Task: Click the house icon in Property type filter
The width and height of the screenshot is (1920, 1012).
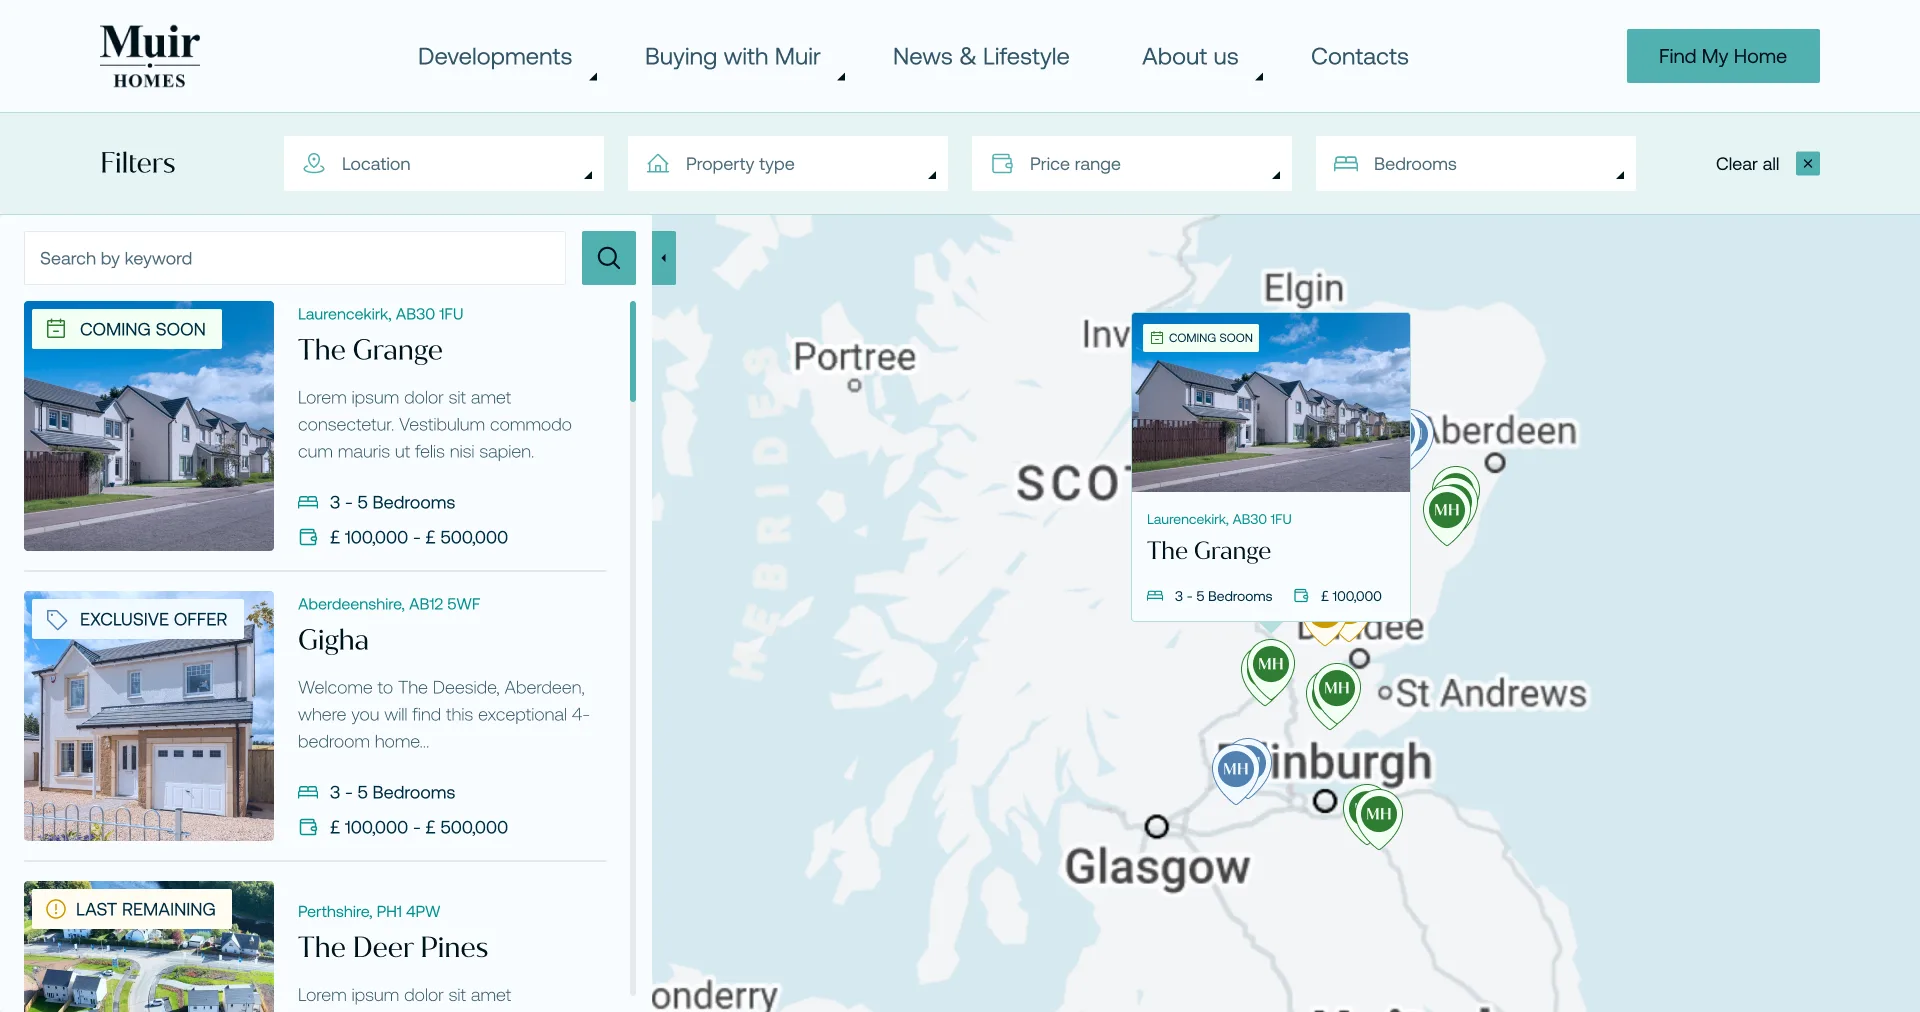Action: click(x=658, y=163)
